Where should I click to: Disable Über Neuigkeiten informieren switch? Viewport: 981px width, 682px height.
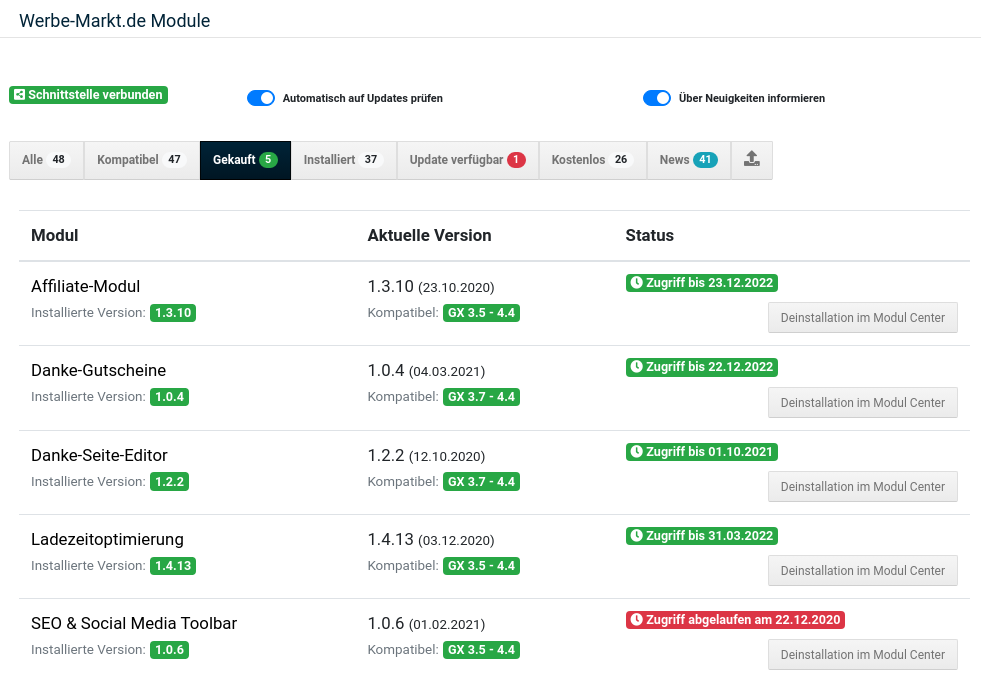(x=657, y=98)
